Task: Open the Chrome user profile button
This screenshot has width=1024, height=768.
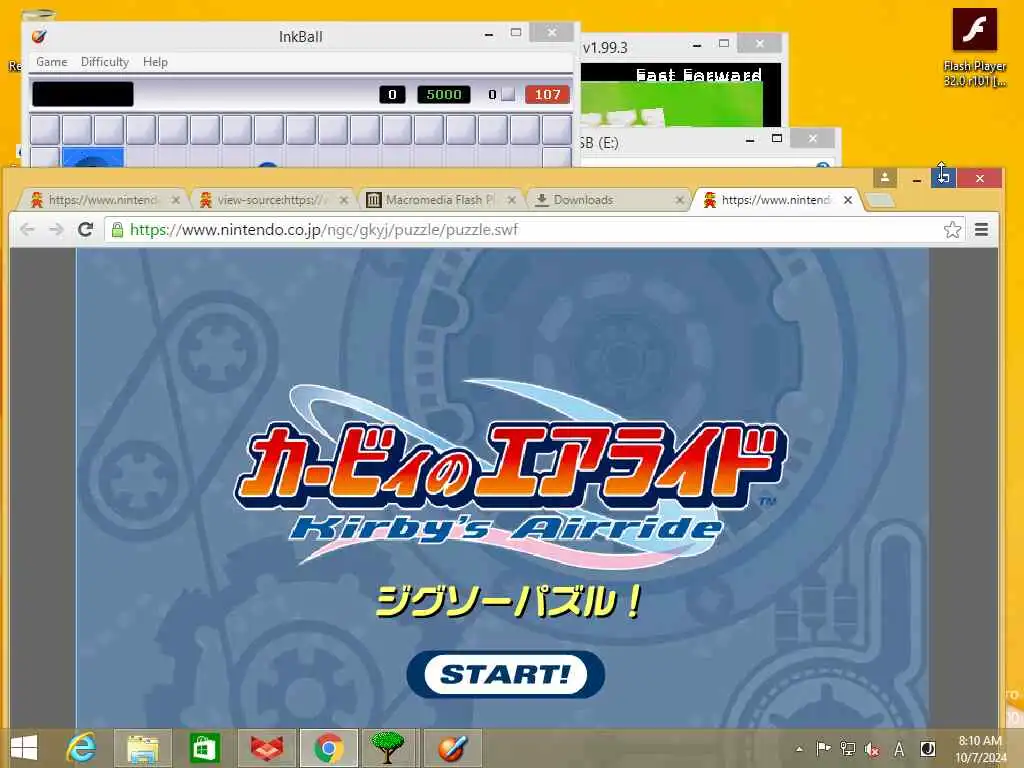Action: click(x=885, y=178)
